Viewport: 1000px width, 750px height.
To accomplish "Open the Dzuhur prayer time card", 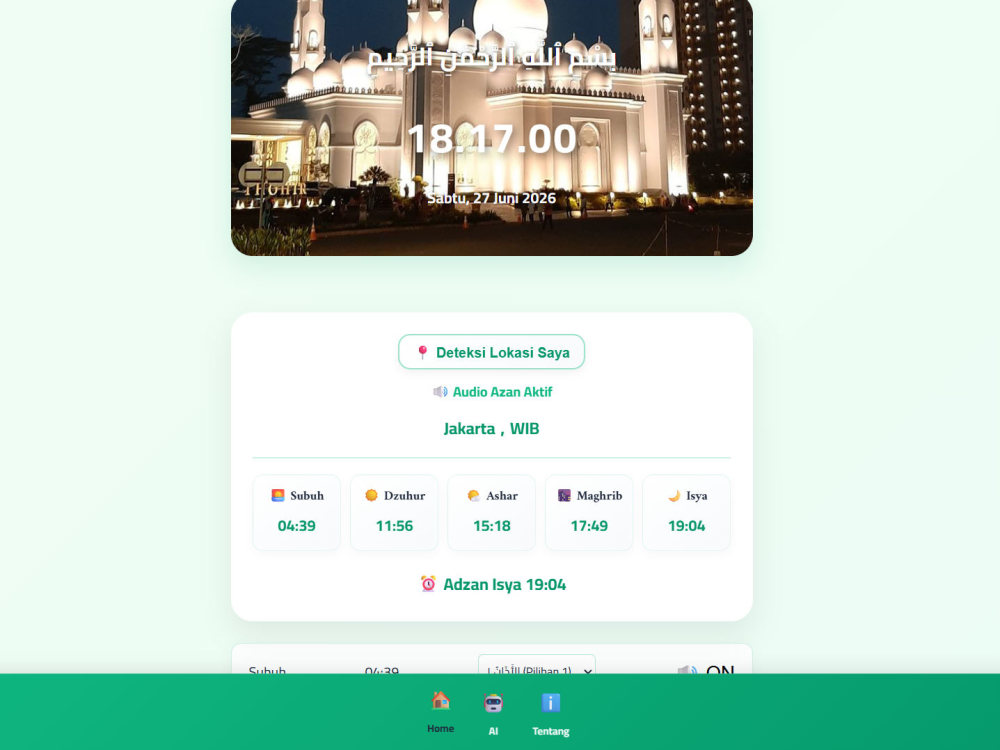I will tap(394, 512).
